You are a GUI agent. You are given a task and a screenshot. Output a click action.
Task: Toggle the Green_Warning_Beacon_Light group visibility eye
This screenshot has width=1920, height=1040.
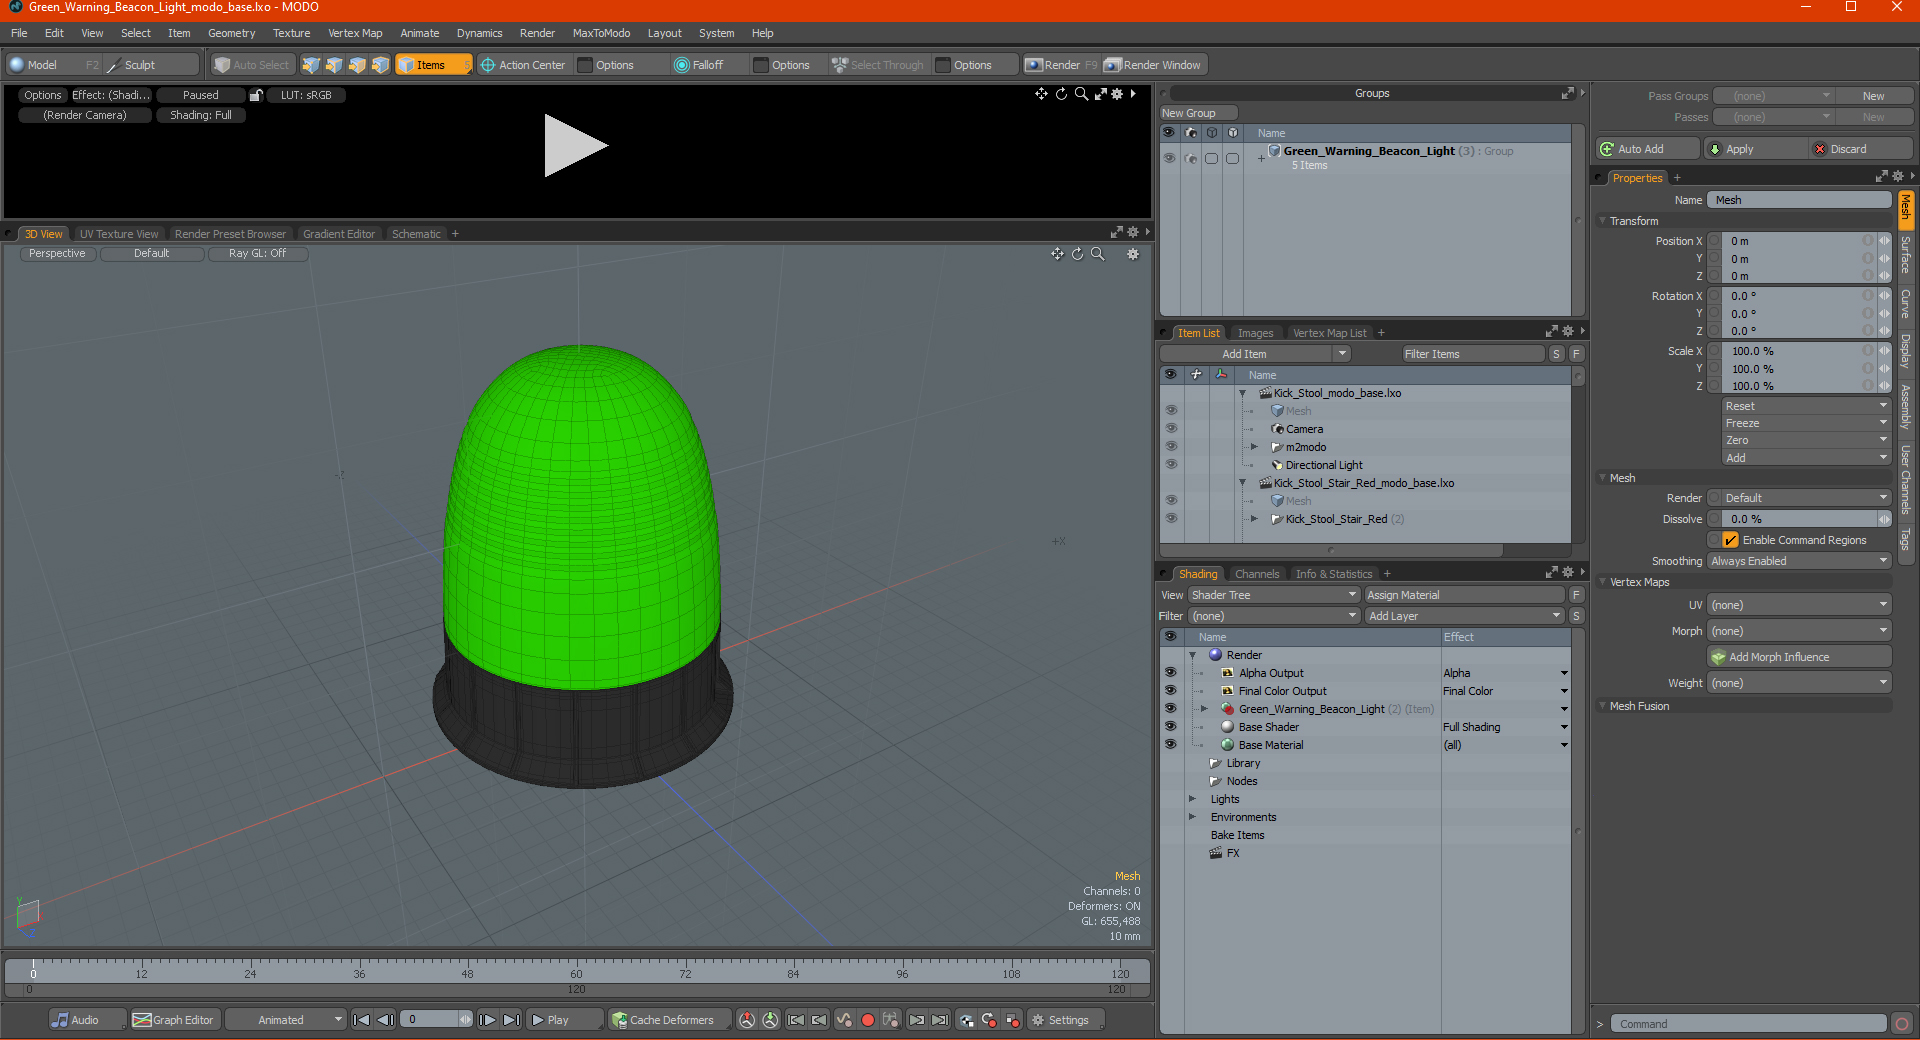(x=1169, y=158)
